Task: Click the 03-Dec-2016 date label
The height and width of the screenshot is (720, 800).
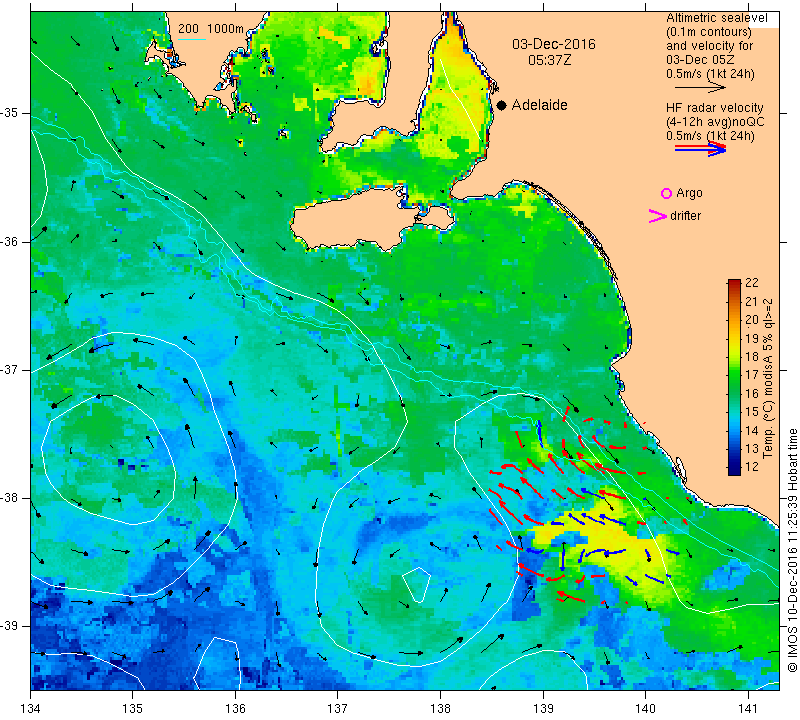Action: point(554,44)
